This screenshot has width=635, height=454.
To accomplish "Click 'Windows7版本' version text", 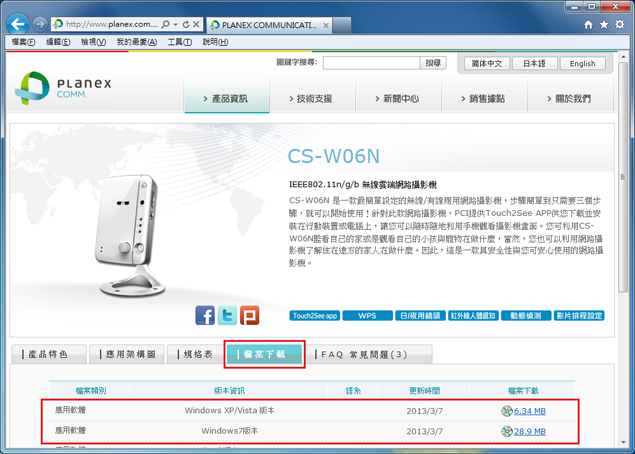I will click(230, 431).
